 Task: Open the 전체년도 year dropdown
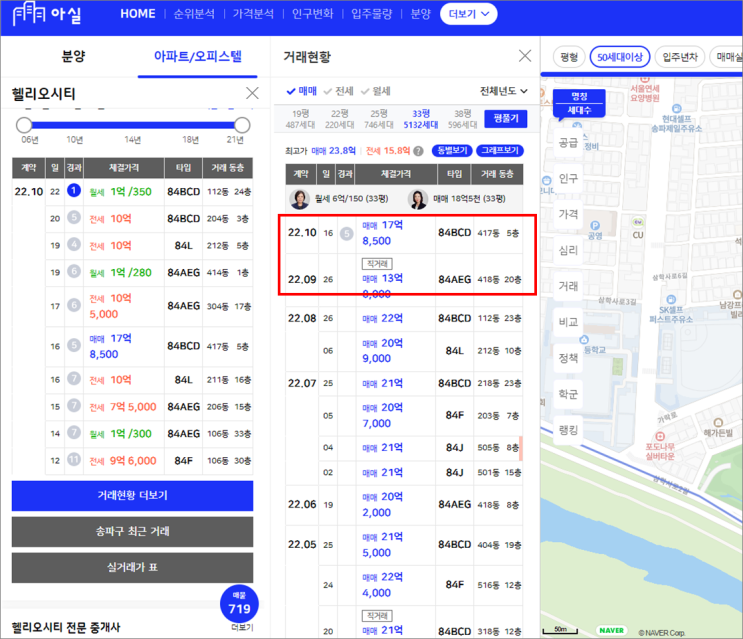tap(504, 91)
